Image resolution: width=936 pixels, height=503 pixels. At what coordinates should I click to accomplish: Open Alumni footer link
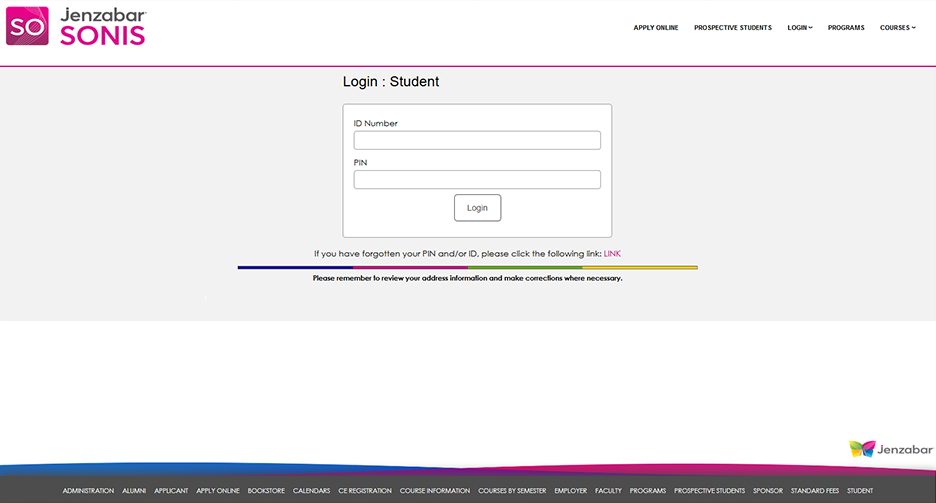[x=134, y=490]
